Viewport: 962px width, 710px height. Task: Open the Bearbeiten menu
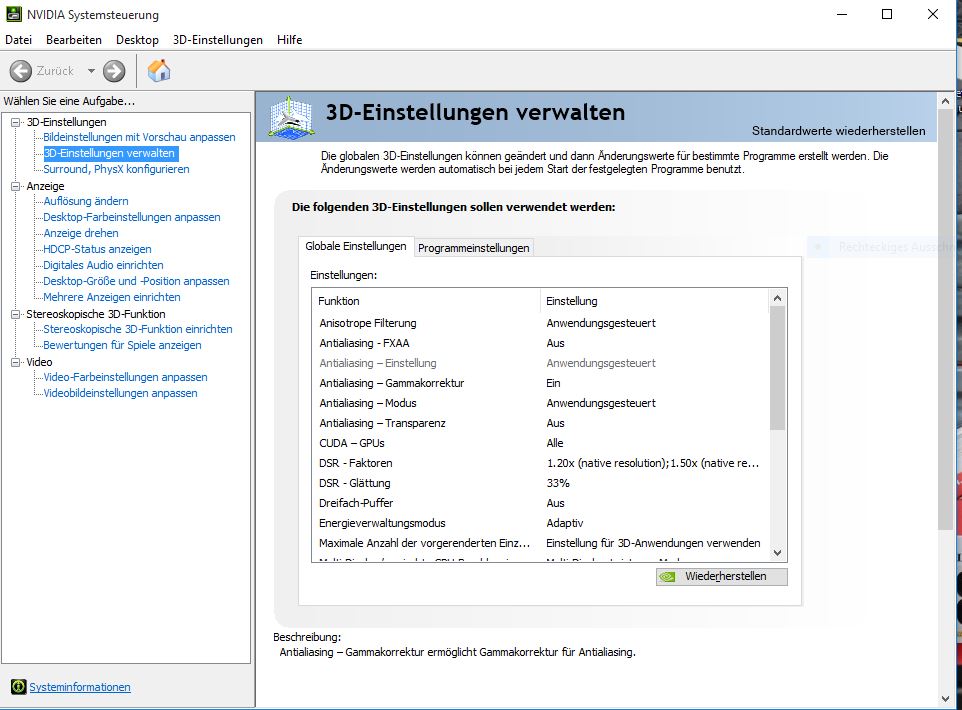tap(74, 40)
